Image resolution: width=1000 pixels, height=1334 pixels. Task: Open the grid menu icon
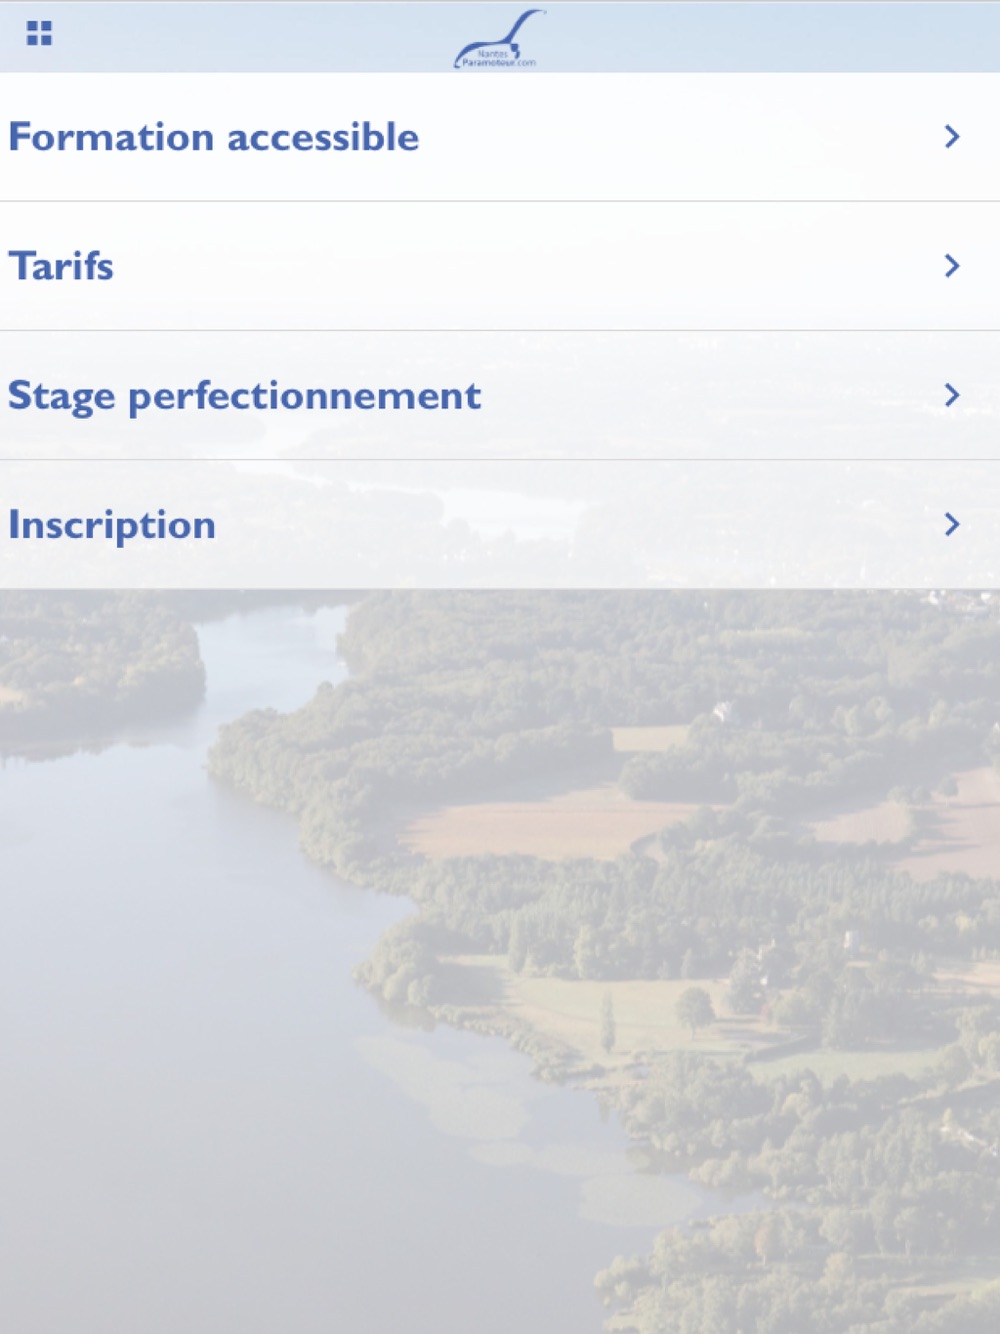pyautogui.click(x=39, y=34)
